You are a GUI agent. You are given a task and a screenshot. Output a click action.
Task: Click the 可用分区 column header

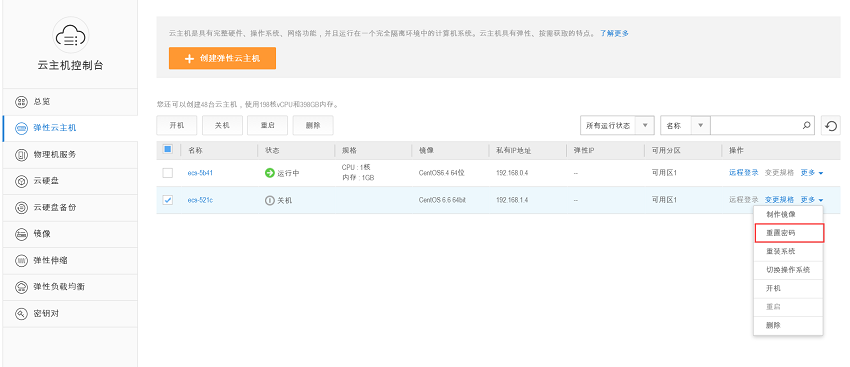click(666, 150)
